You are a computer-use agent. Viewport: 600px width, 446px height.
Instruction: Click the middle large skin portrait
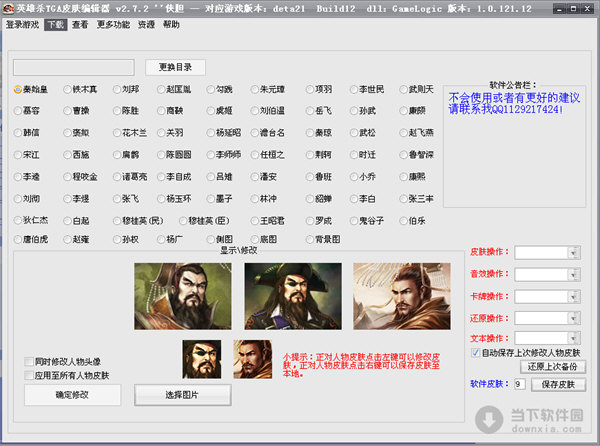pos(281,297)
